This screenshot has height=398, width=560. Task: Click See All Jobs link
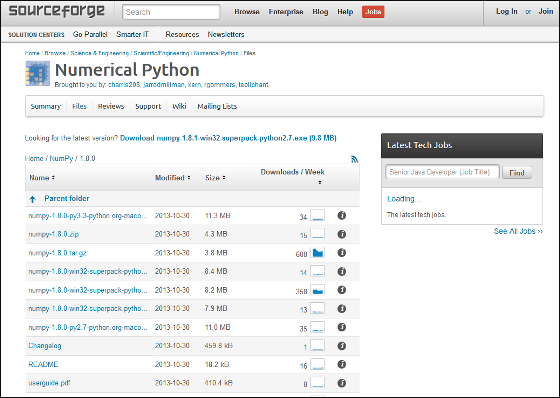coord(518,231)
